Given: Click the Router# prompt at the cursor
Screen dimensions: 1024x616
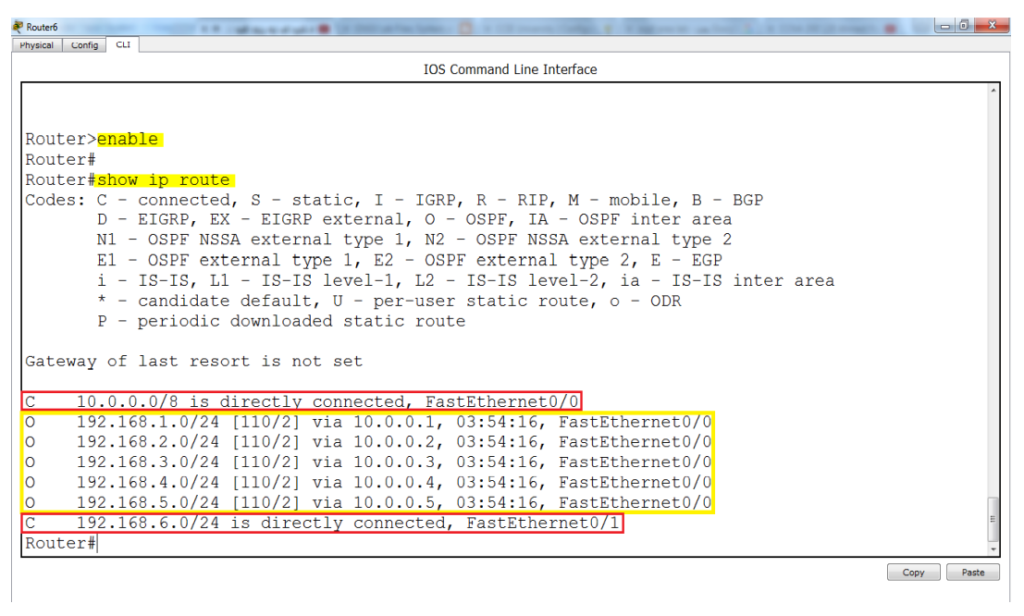Looking at the screenshot, I should coord(61,543).
